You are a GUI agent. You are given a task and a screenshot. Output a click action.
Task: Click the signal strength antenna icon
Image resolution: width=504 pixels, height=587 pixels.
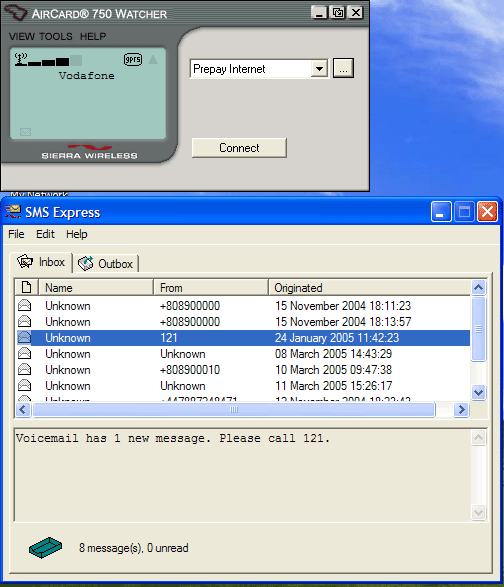(x=21, y=59)
